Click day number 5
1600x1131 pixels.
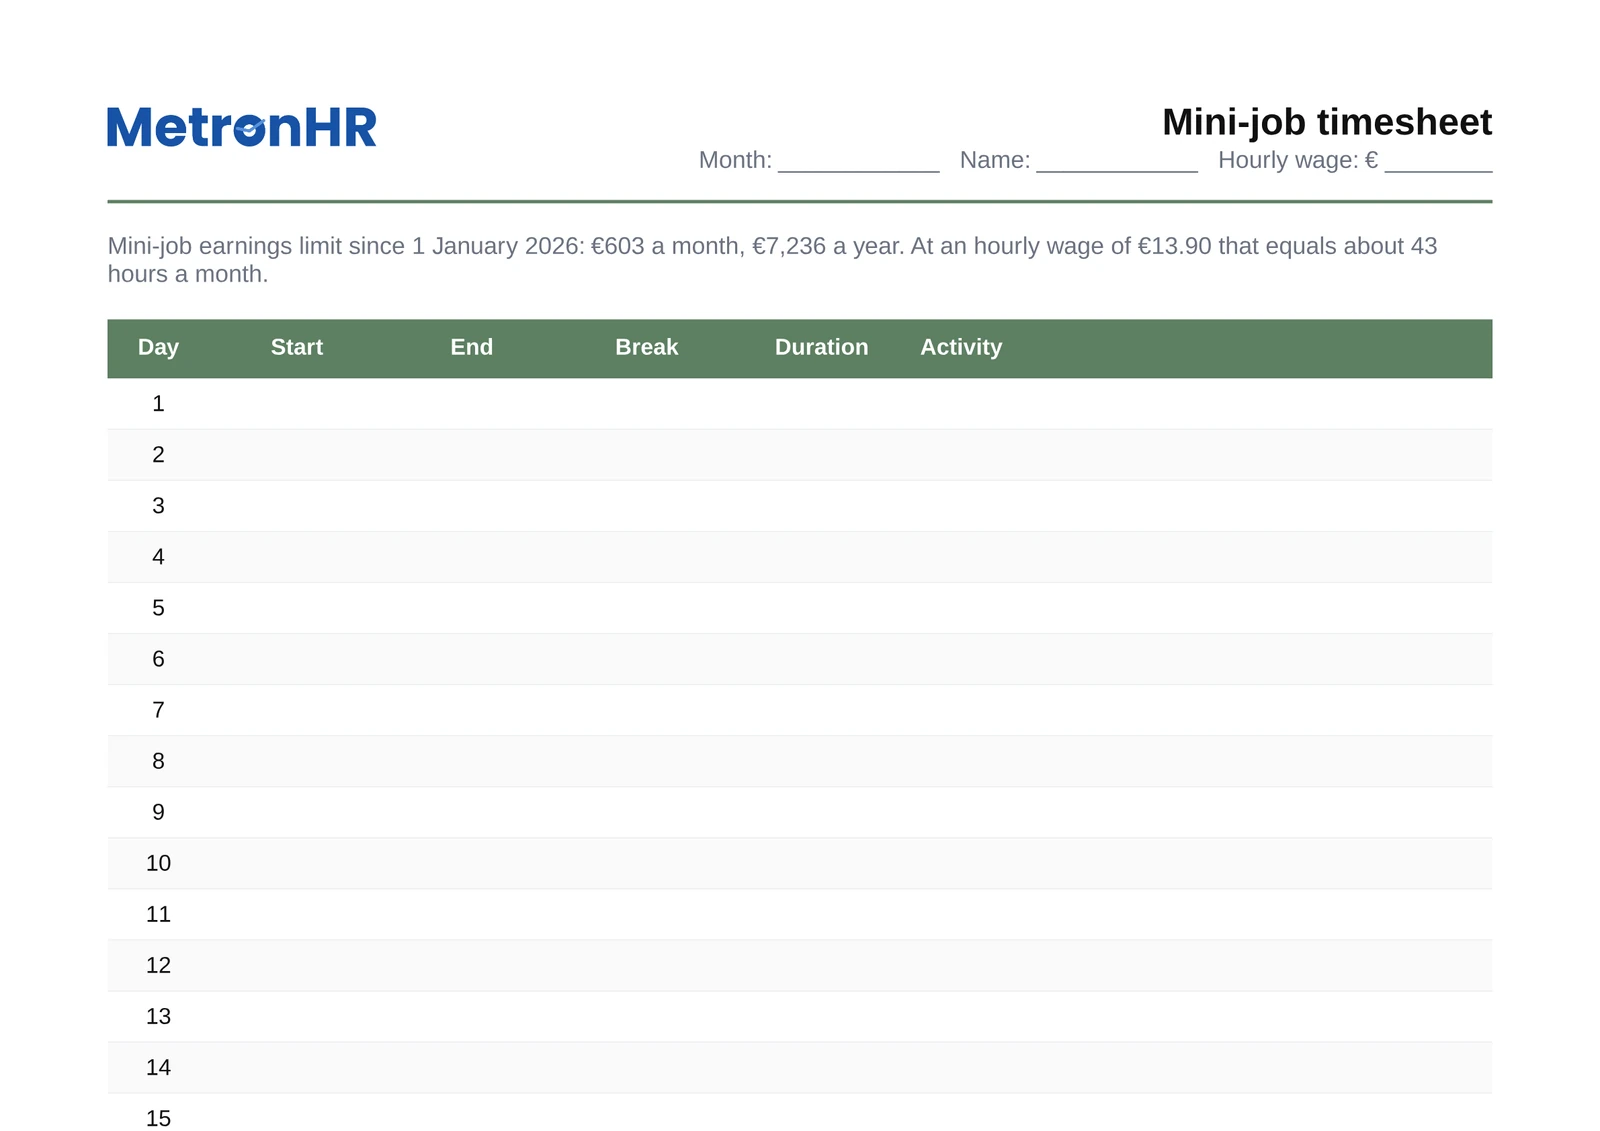point(158,608)
